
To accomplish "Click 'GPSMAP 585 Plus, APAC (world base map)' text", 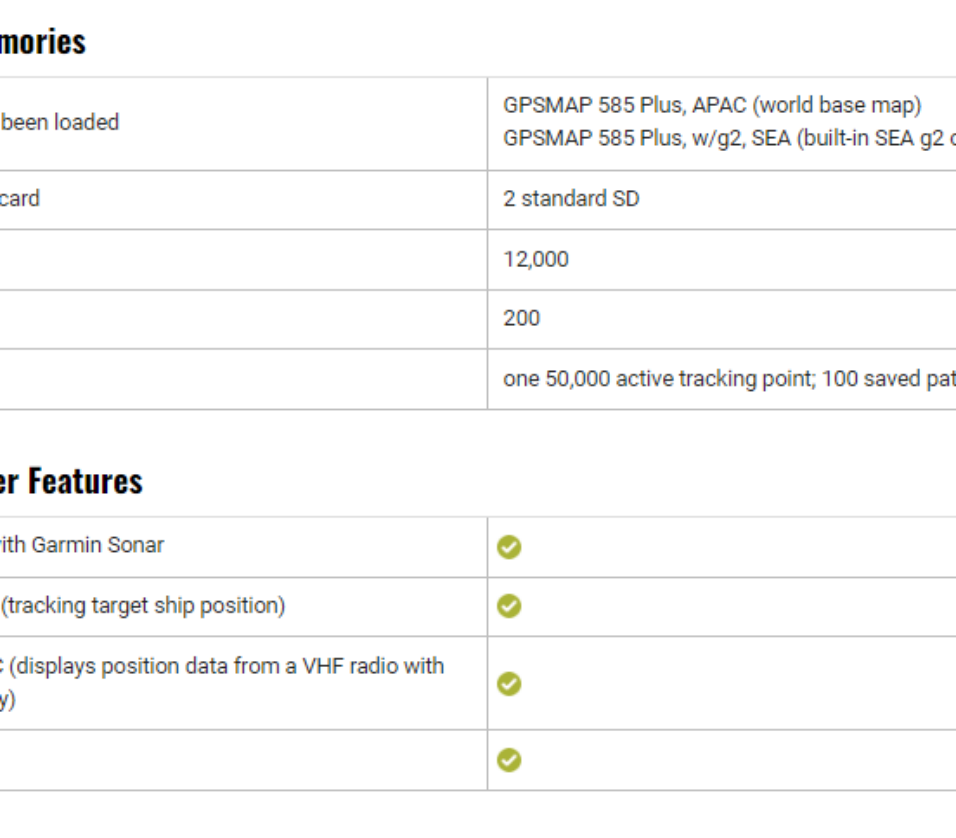I will tap(712, 106).
